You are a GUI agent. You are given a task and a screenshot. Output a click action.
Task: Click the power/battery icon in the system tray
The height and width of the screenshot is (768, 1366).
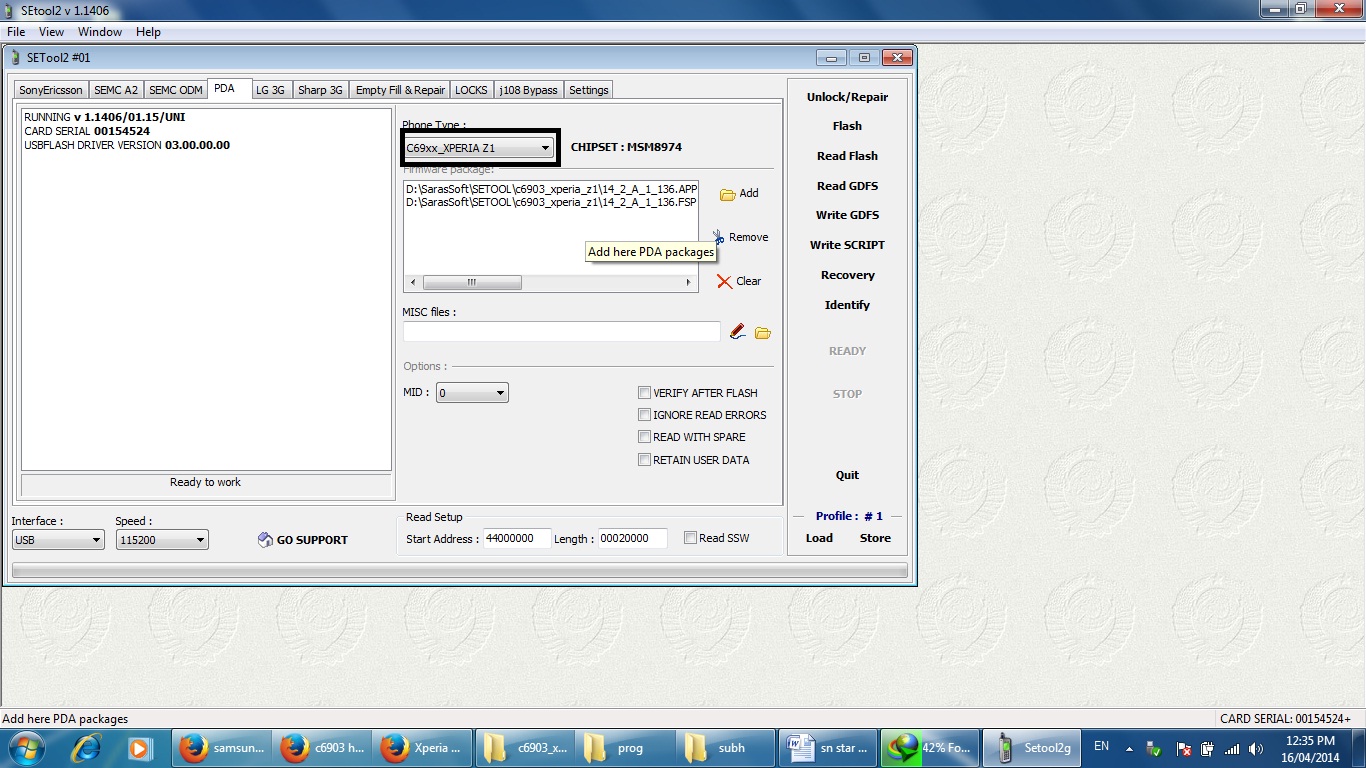click(1207, 748)
